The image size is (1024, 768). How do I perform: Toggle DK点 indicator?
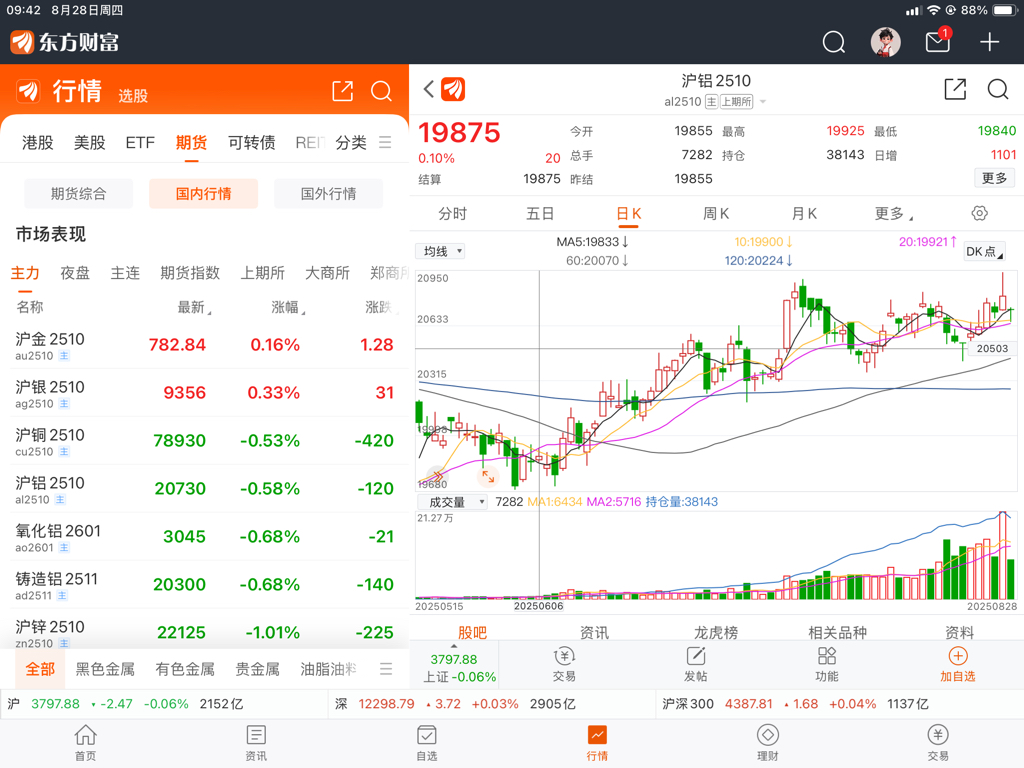tap(984, 251)
